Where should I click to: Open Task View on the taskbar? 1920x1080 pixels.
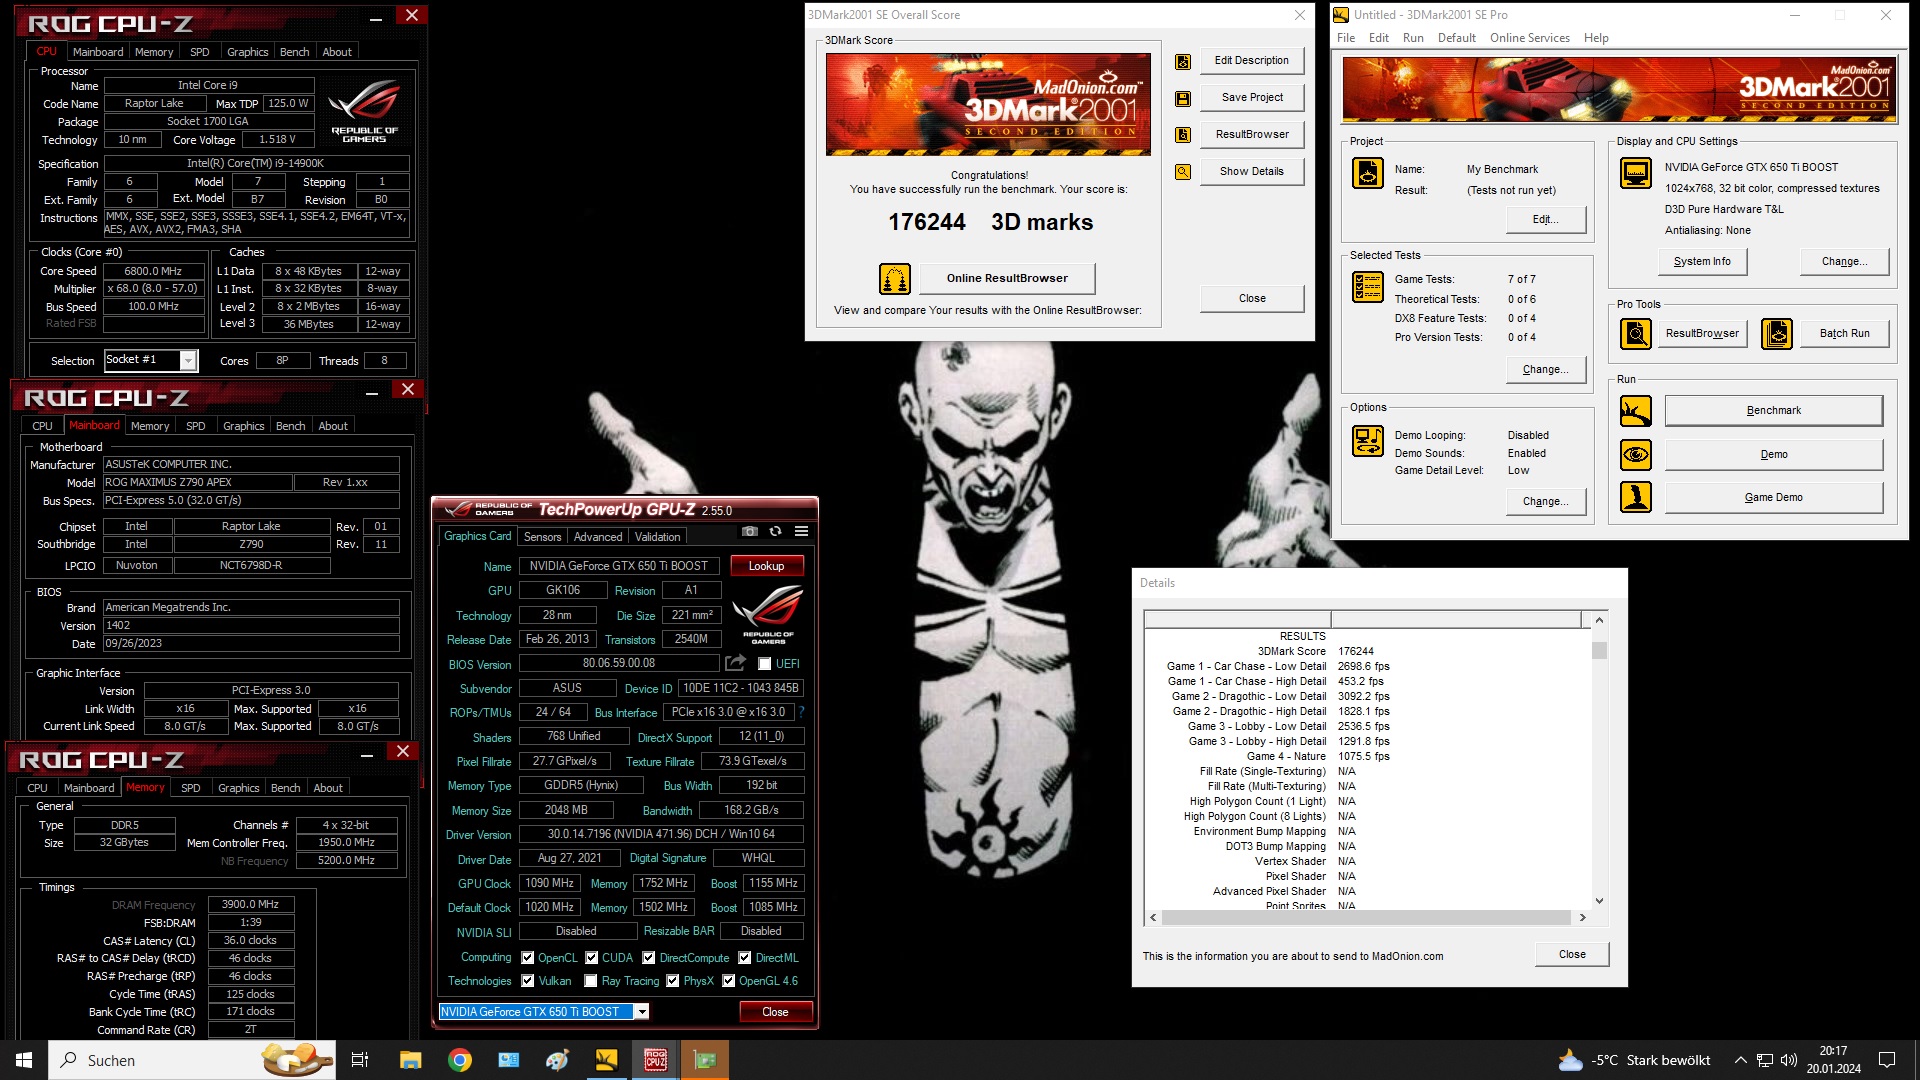[x=360, y=1060]
